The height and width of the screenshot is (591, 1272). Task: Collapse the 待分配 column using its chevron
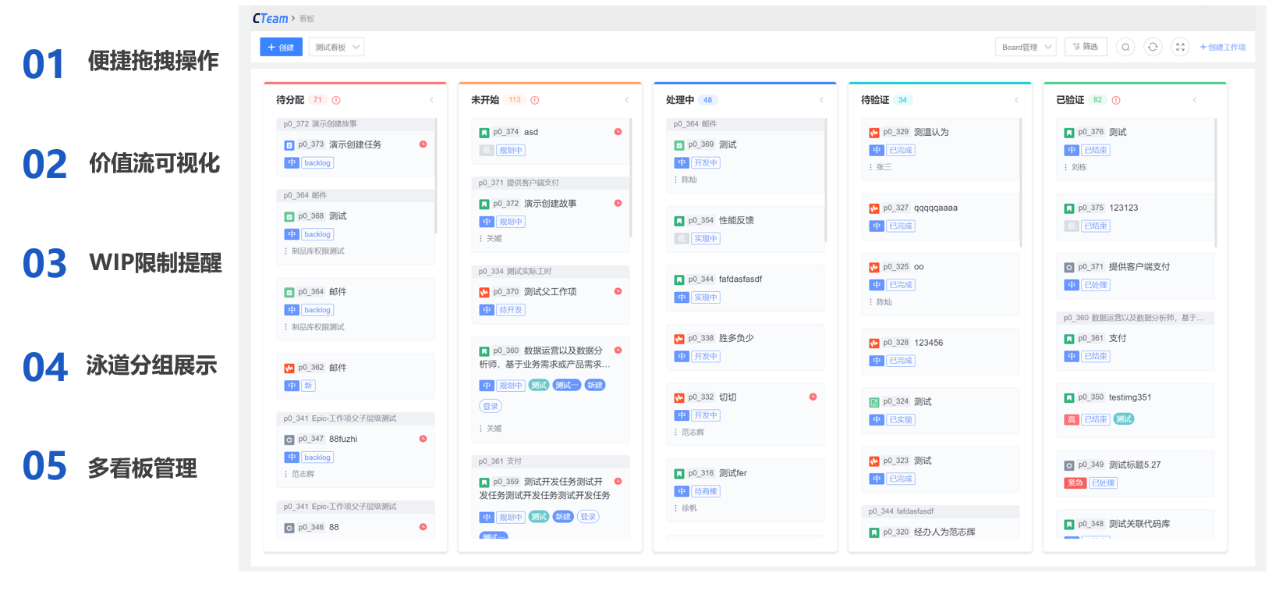(432, 100)
